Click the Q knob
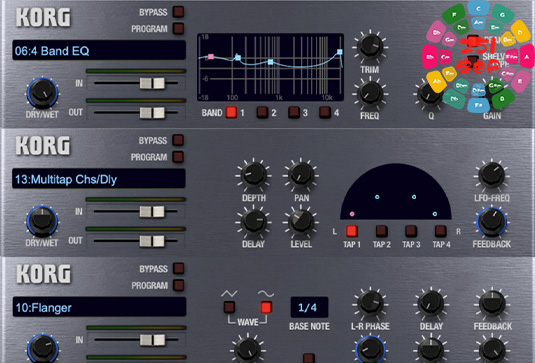The height and width of the screenshot is (363, 535). [x=431, y=94]
